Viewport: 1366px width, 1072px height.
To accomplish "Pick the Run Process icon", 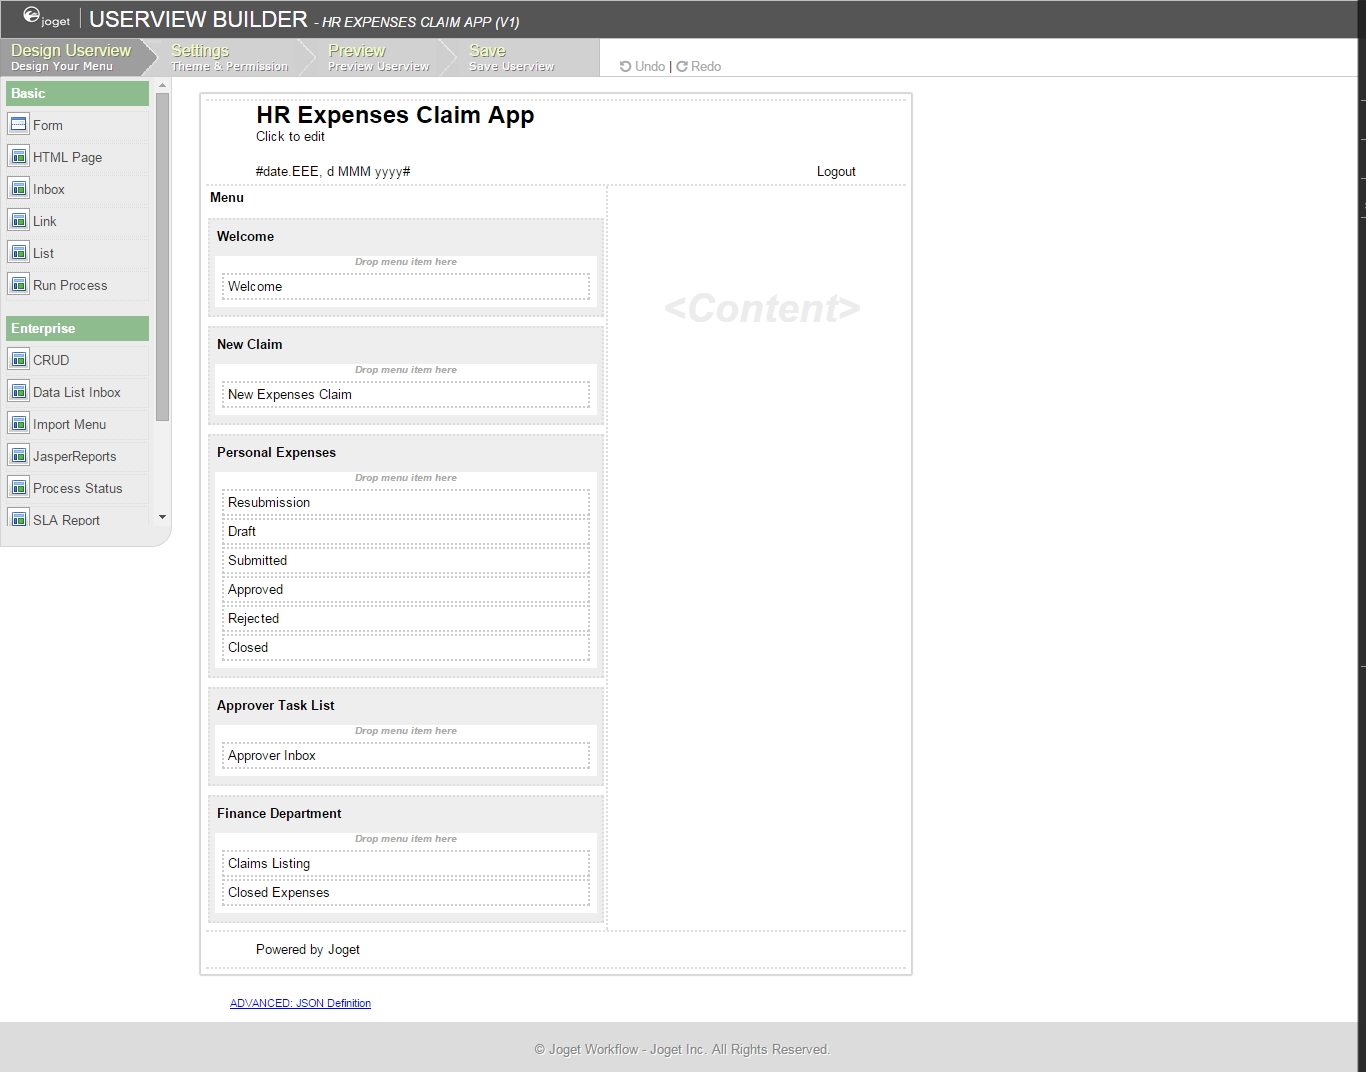I will [18, 285].
